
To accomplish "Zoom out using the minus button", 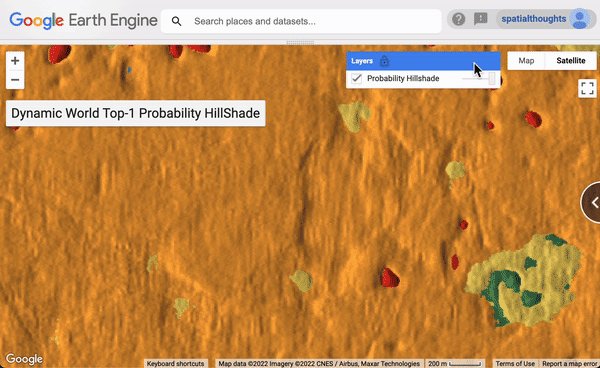I will click(x=15, y=80).
